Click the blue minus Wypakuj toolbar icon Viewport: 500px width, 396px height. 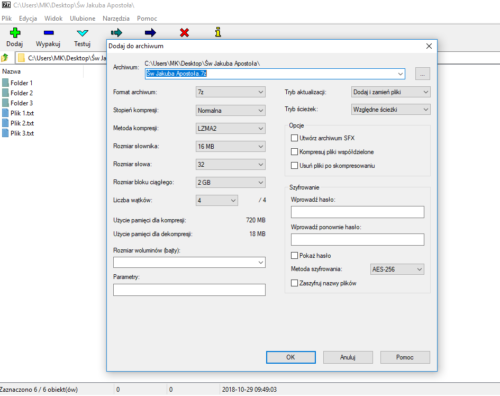click(x=49, y=33)
